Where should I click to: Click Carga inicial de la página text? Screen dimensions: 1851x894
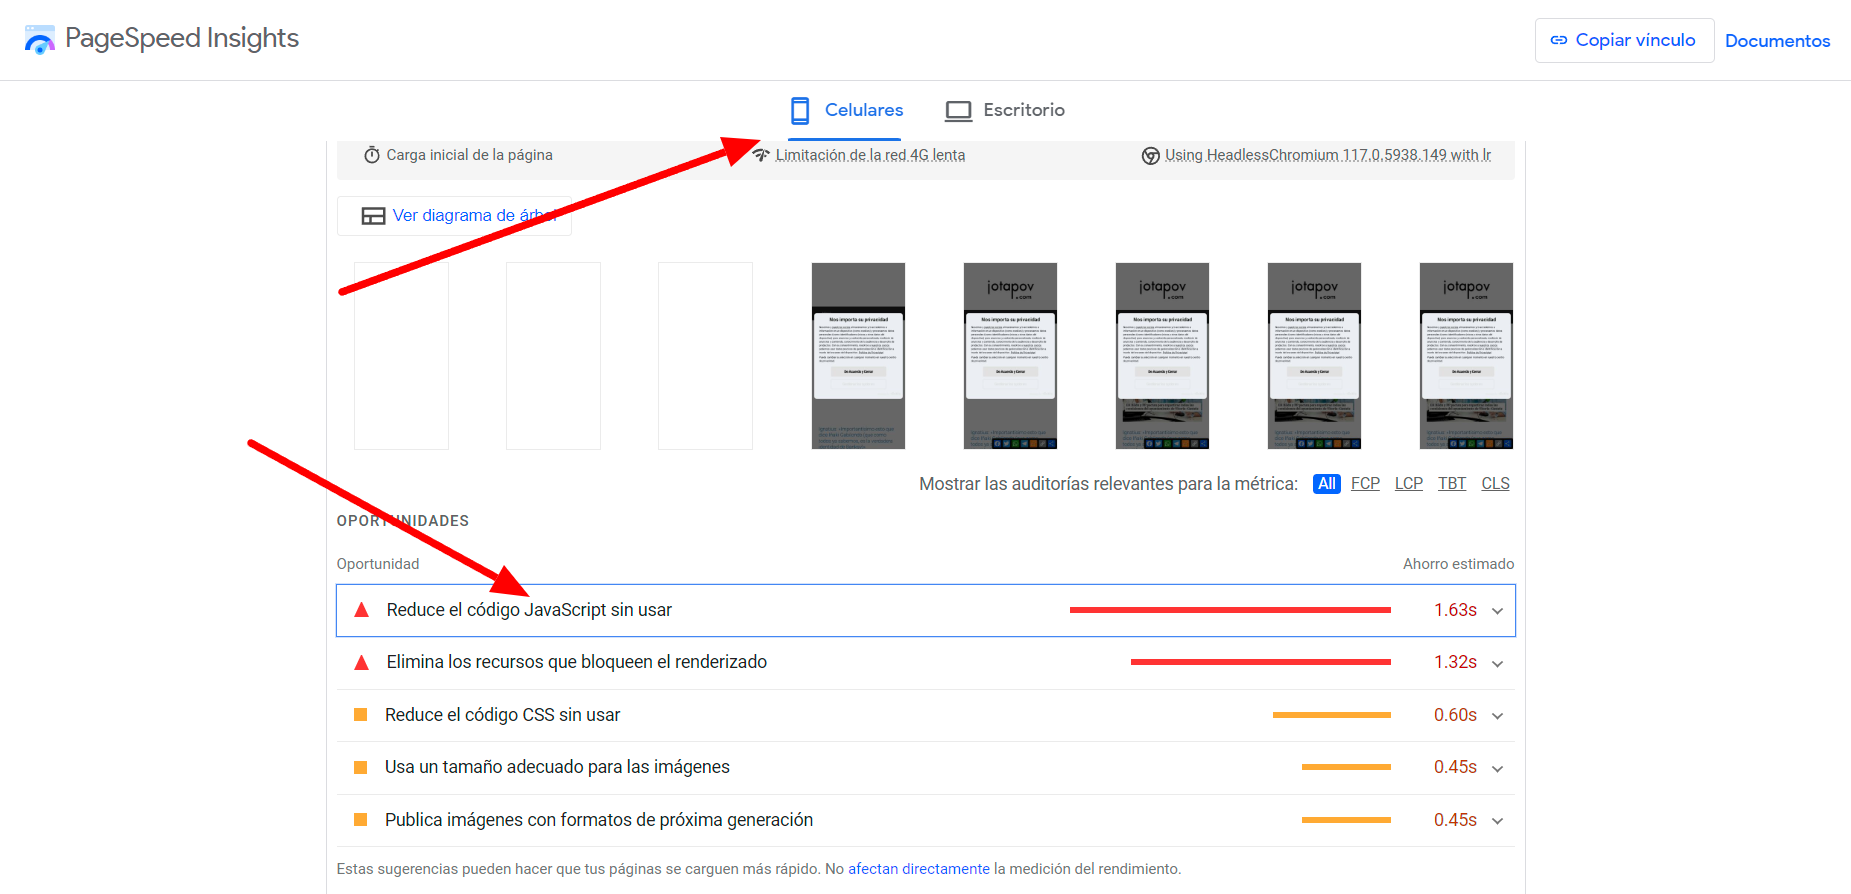[x=469, y=155]
